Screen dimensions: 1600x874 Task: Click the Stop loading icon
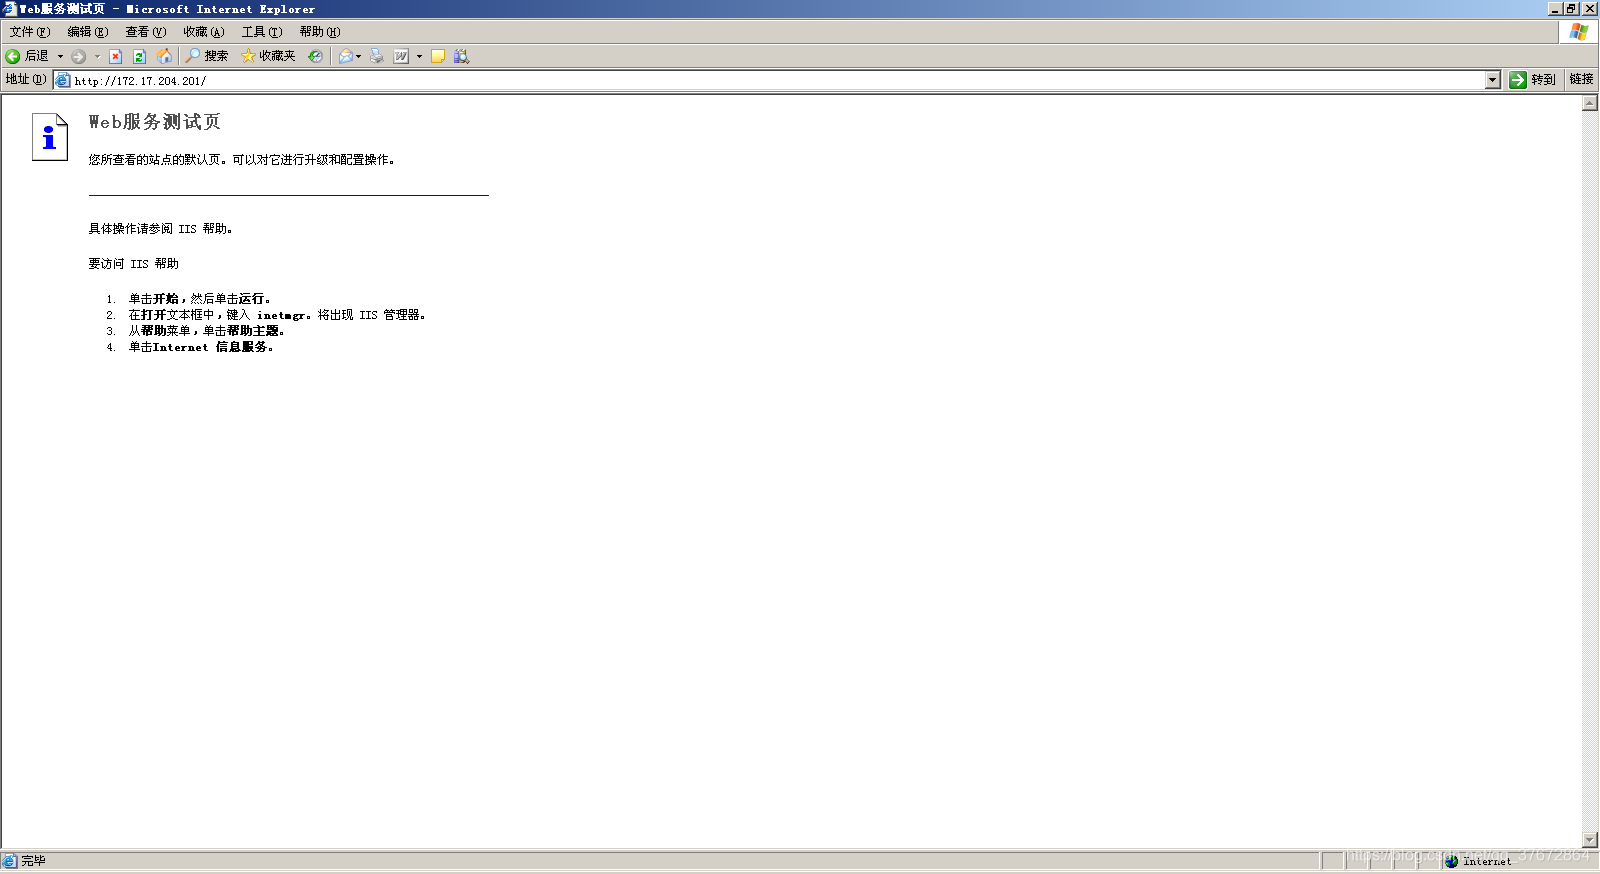(x=116, y=56)
